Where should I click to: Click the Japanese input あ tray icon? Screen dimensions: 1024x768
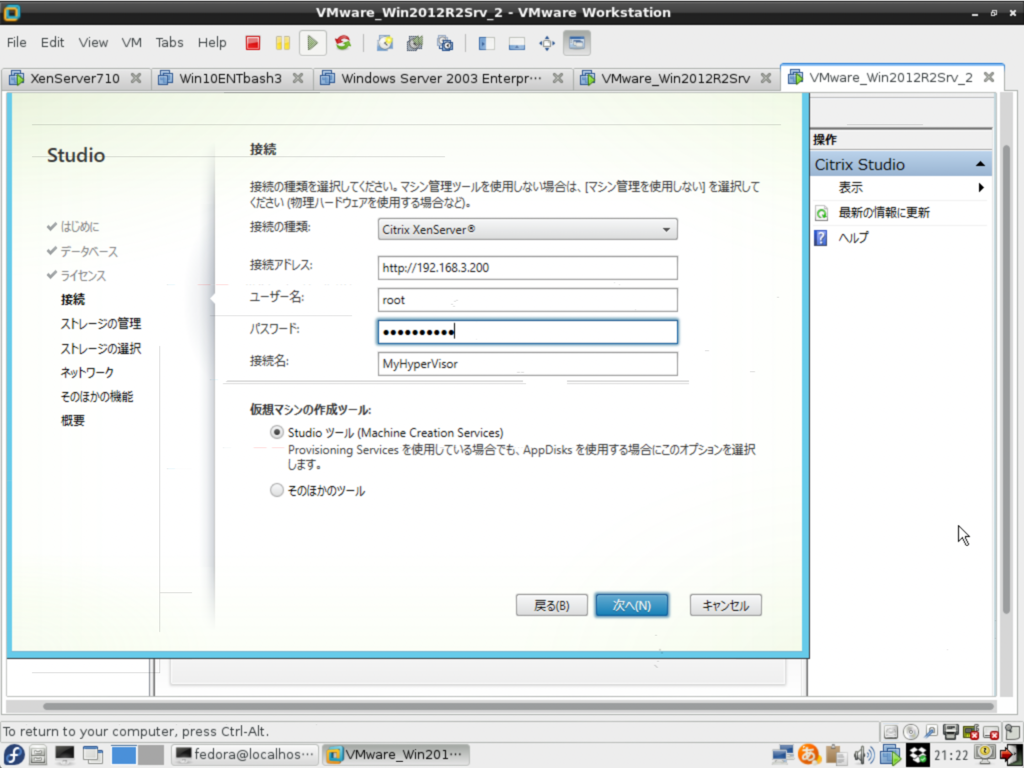808,754
